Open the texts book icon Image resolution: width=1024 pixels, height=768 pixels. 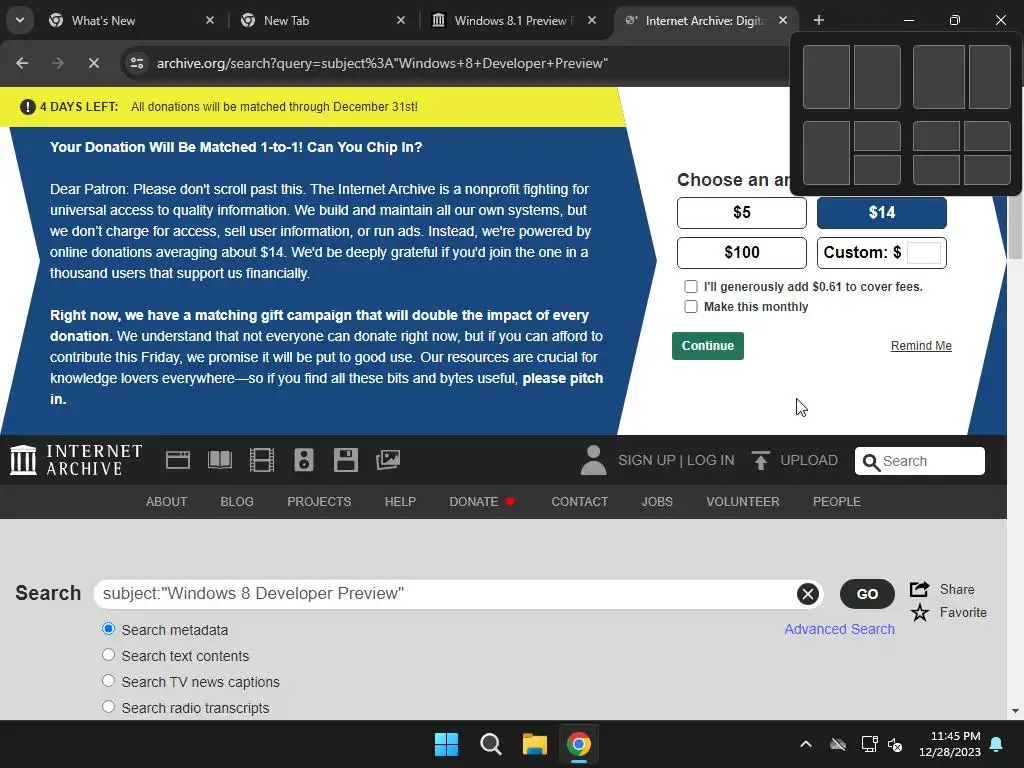[220, 460]
